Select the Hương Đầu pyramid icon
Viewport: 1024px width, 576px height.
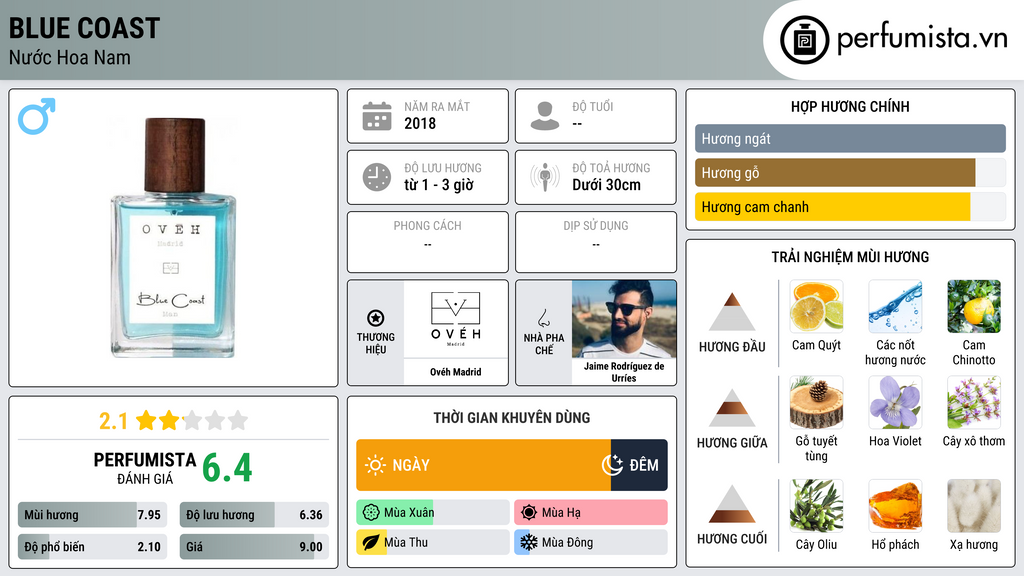(x=732, y=312)
